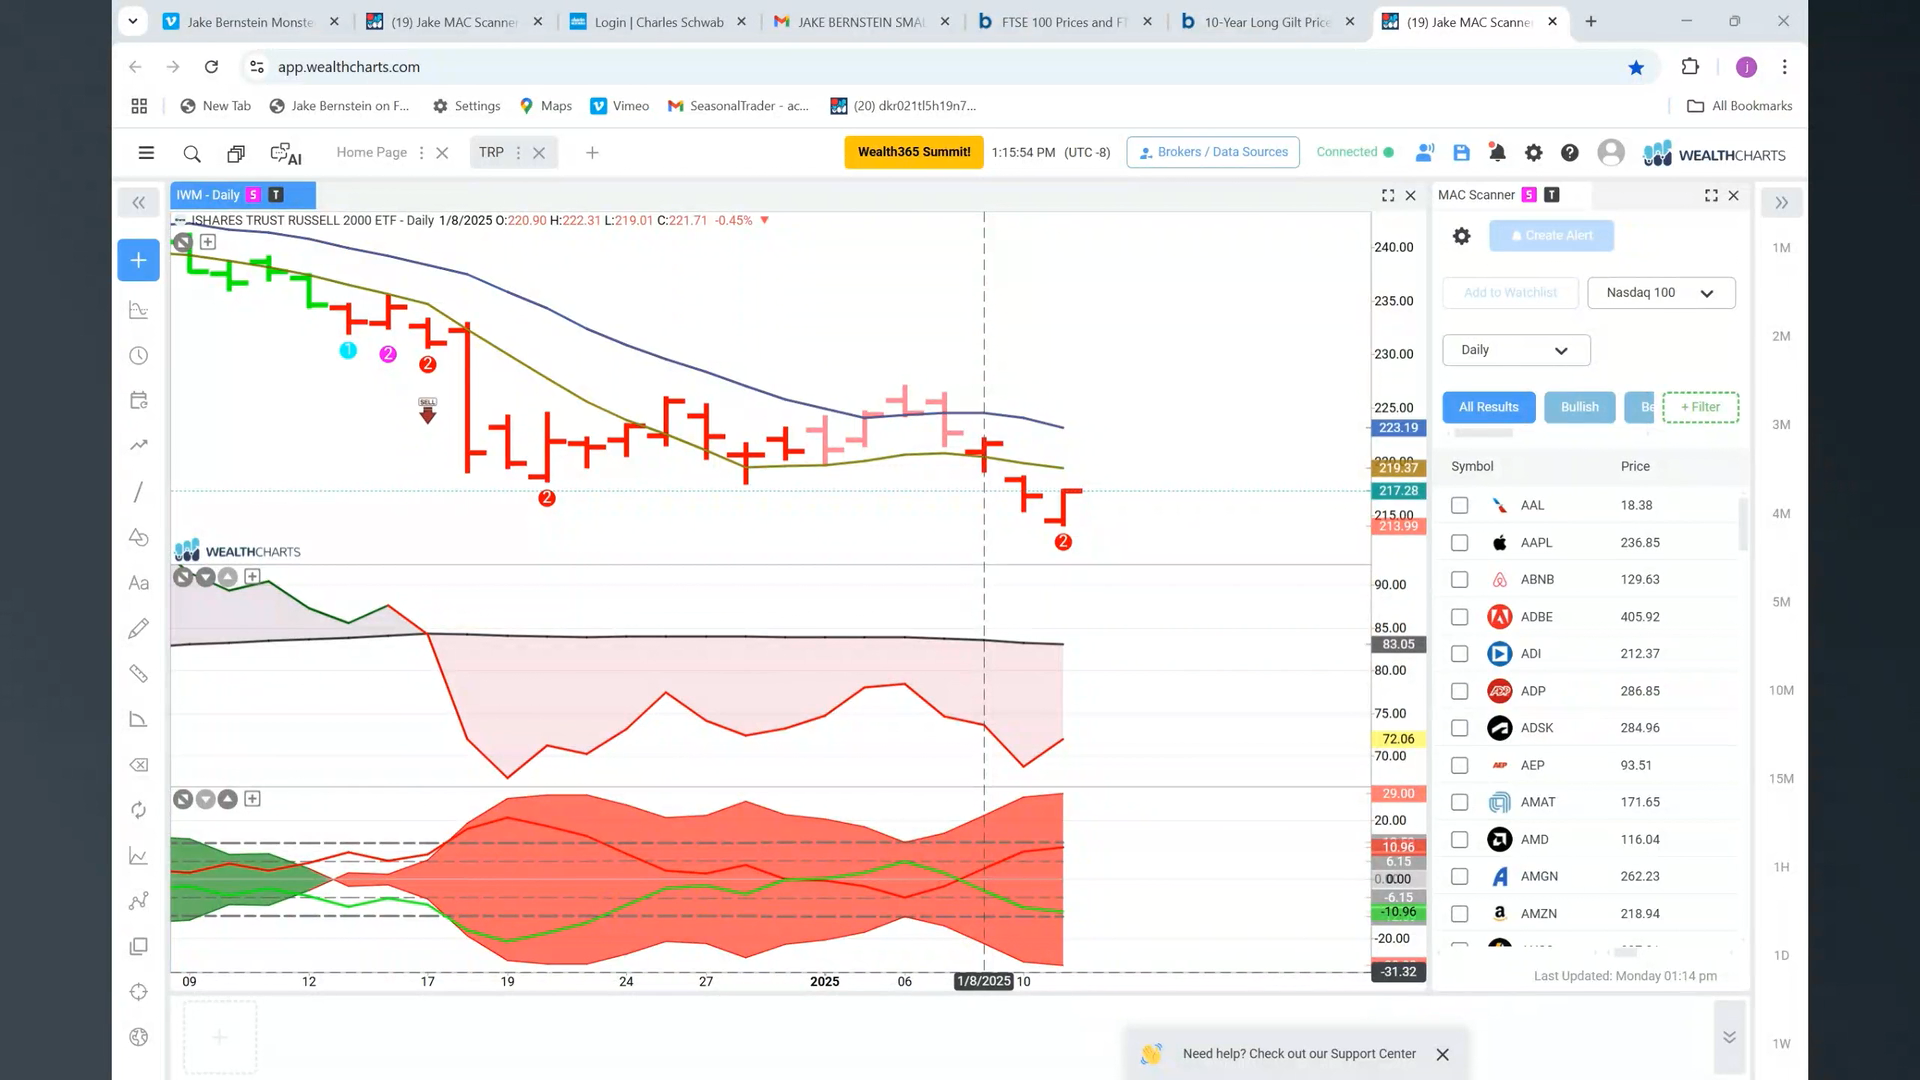Maximize the IWM chart panel
This screenshot has width=1920, height=1080.
click(1388, 196)
